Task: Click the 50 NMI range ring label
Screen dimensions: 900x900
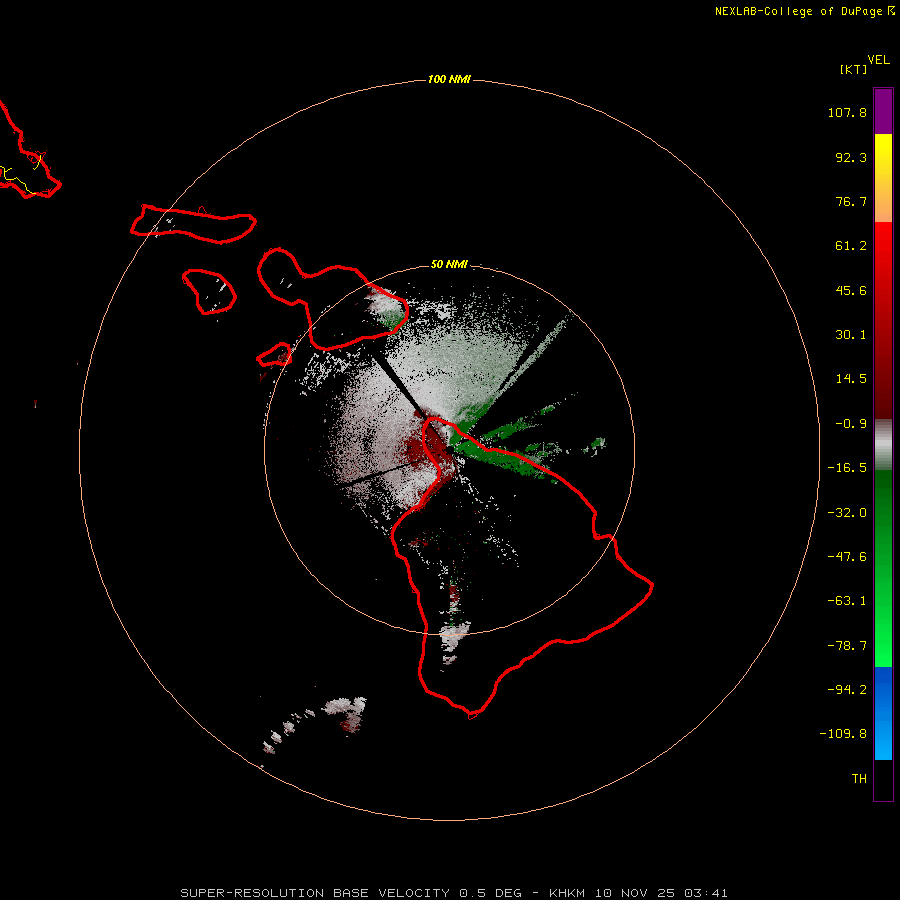Action: pyautogui.click(x=449, y=264)
